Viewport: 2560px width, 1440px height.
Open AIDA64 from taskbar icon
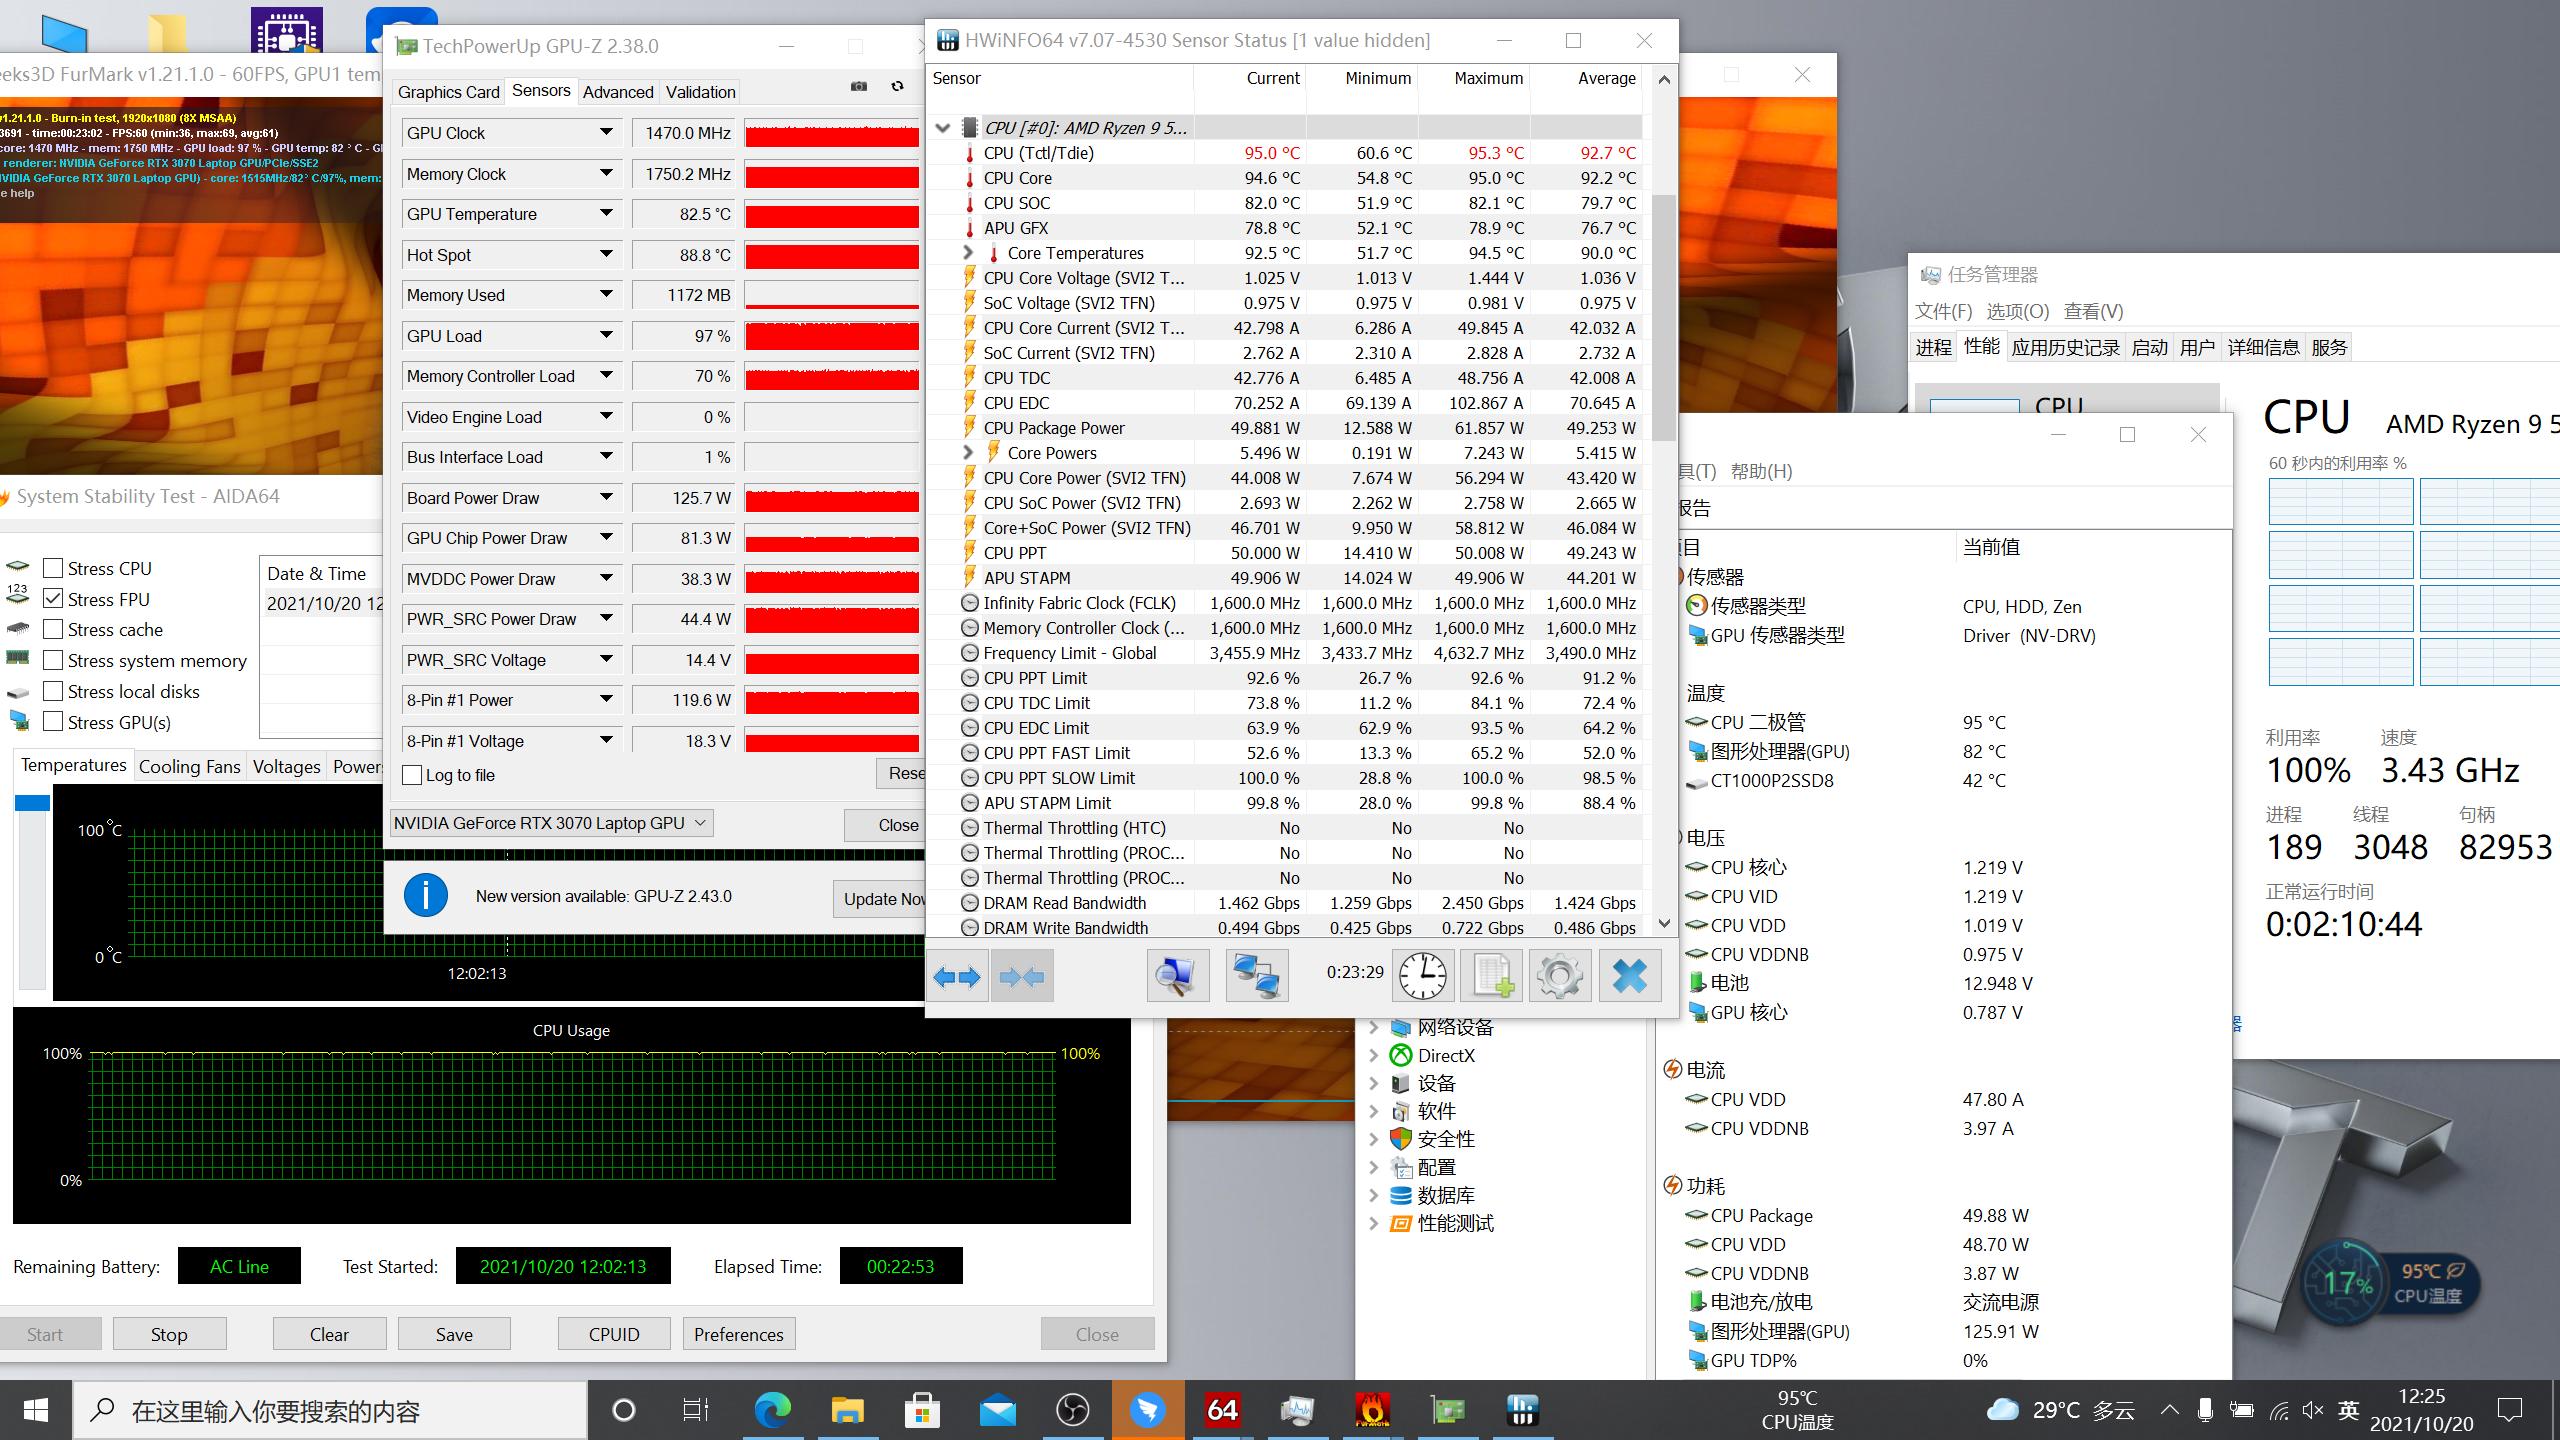coord(1222,1411)
